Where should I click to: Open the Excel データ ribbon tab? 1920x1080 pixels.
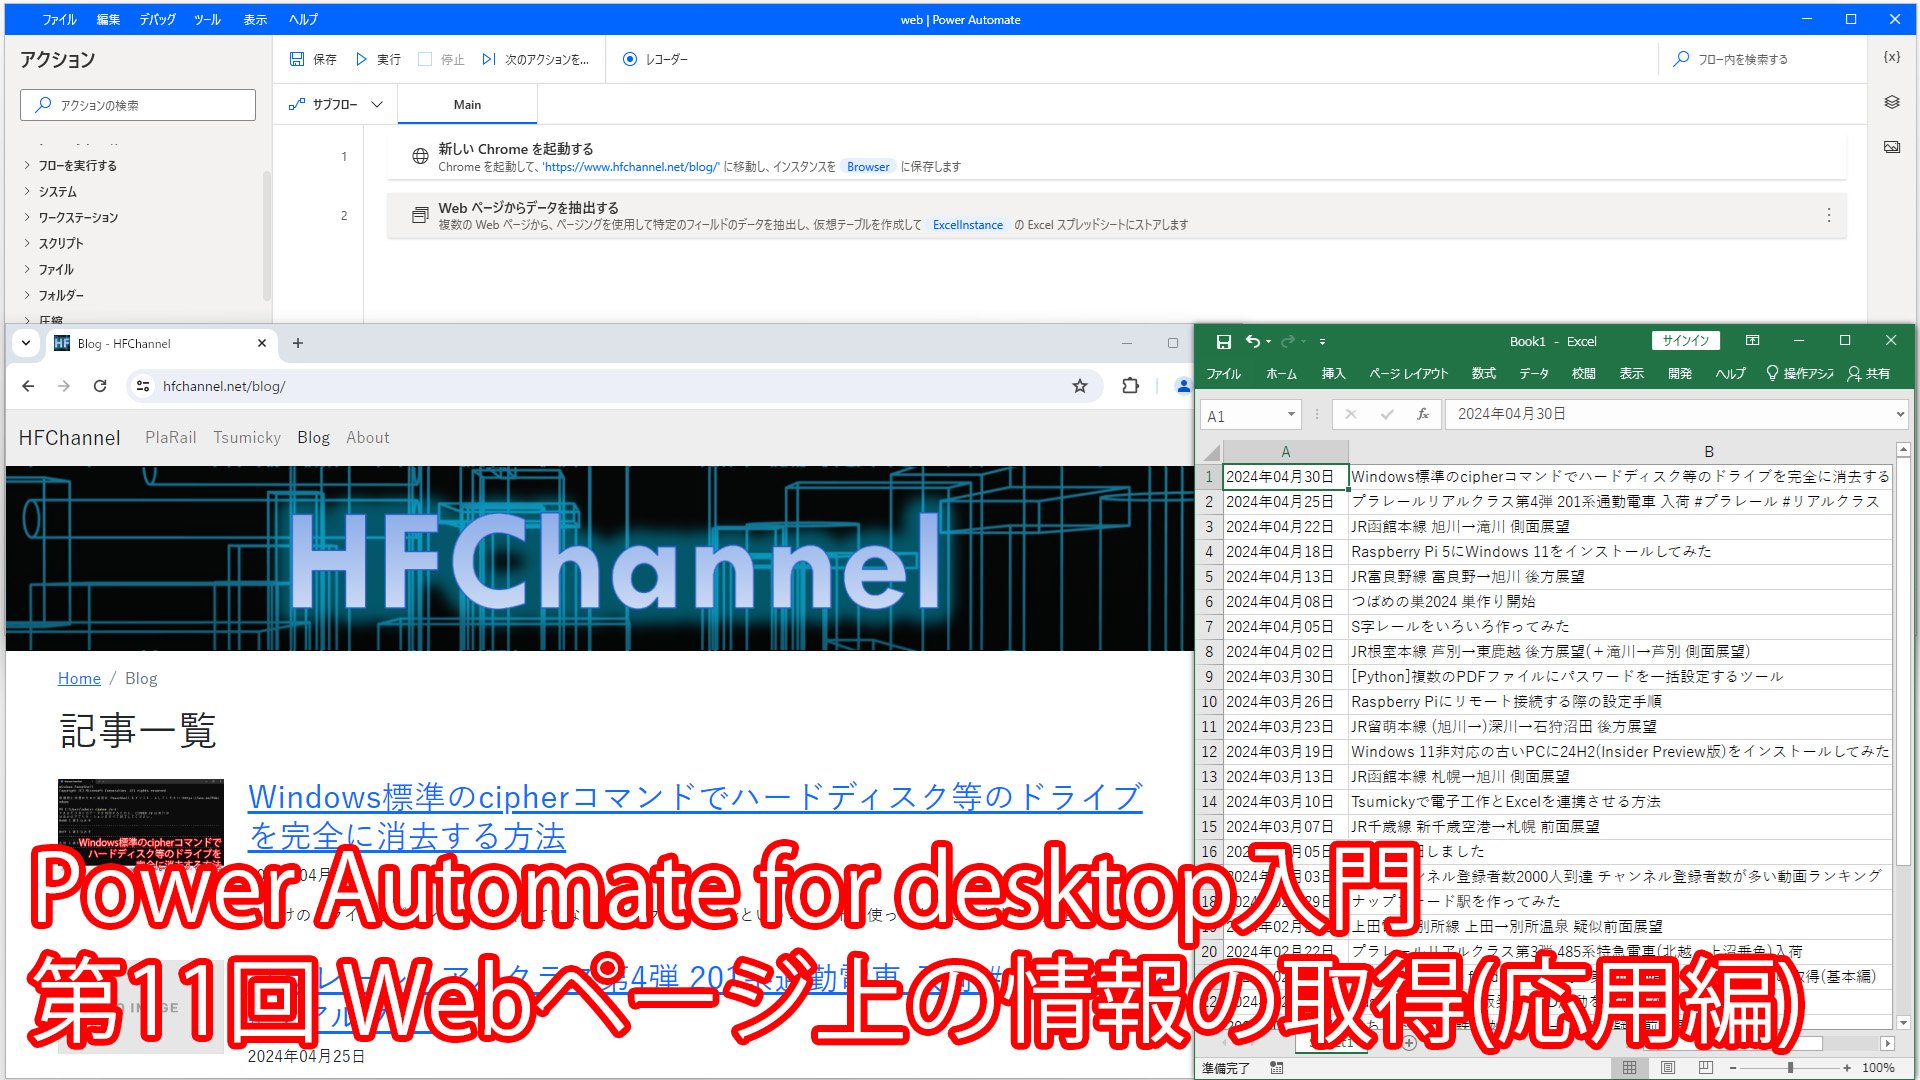click(x=1534, y=373)
